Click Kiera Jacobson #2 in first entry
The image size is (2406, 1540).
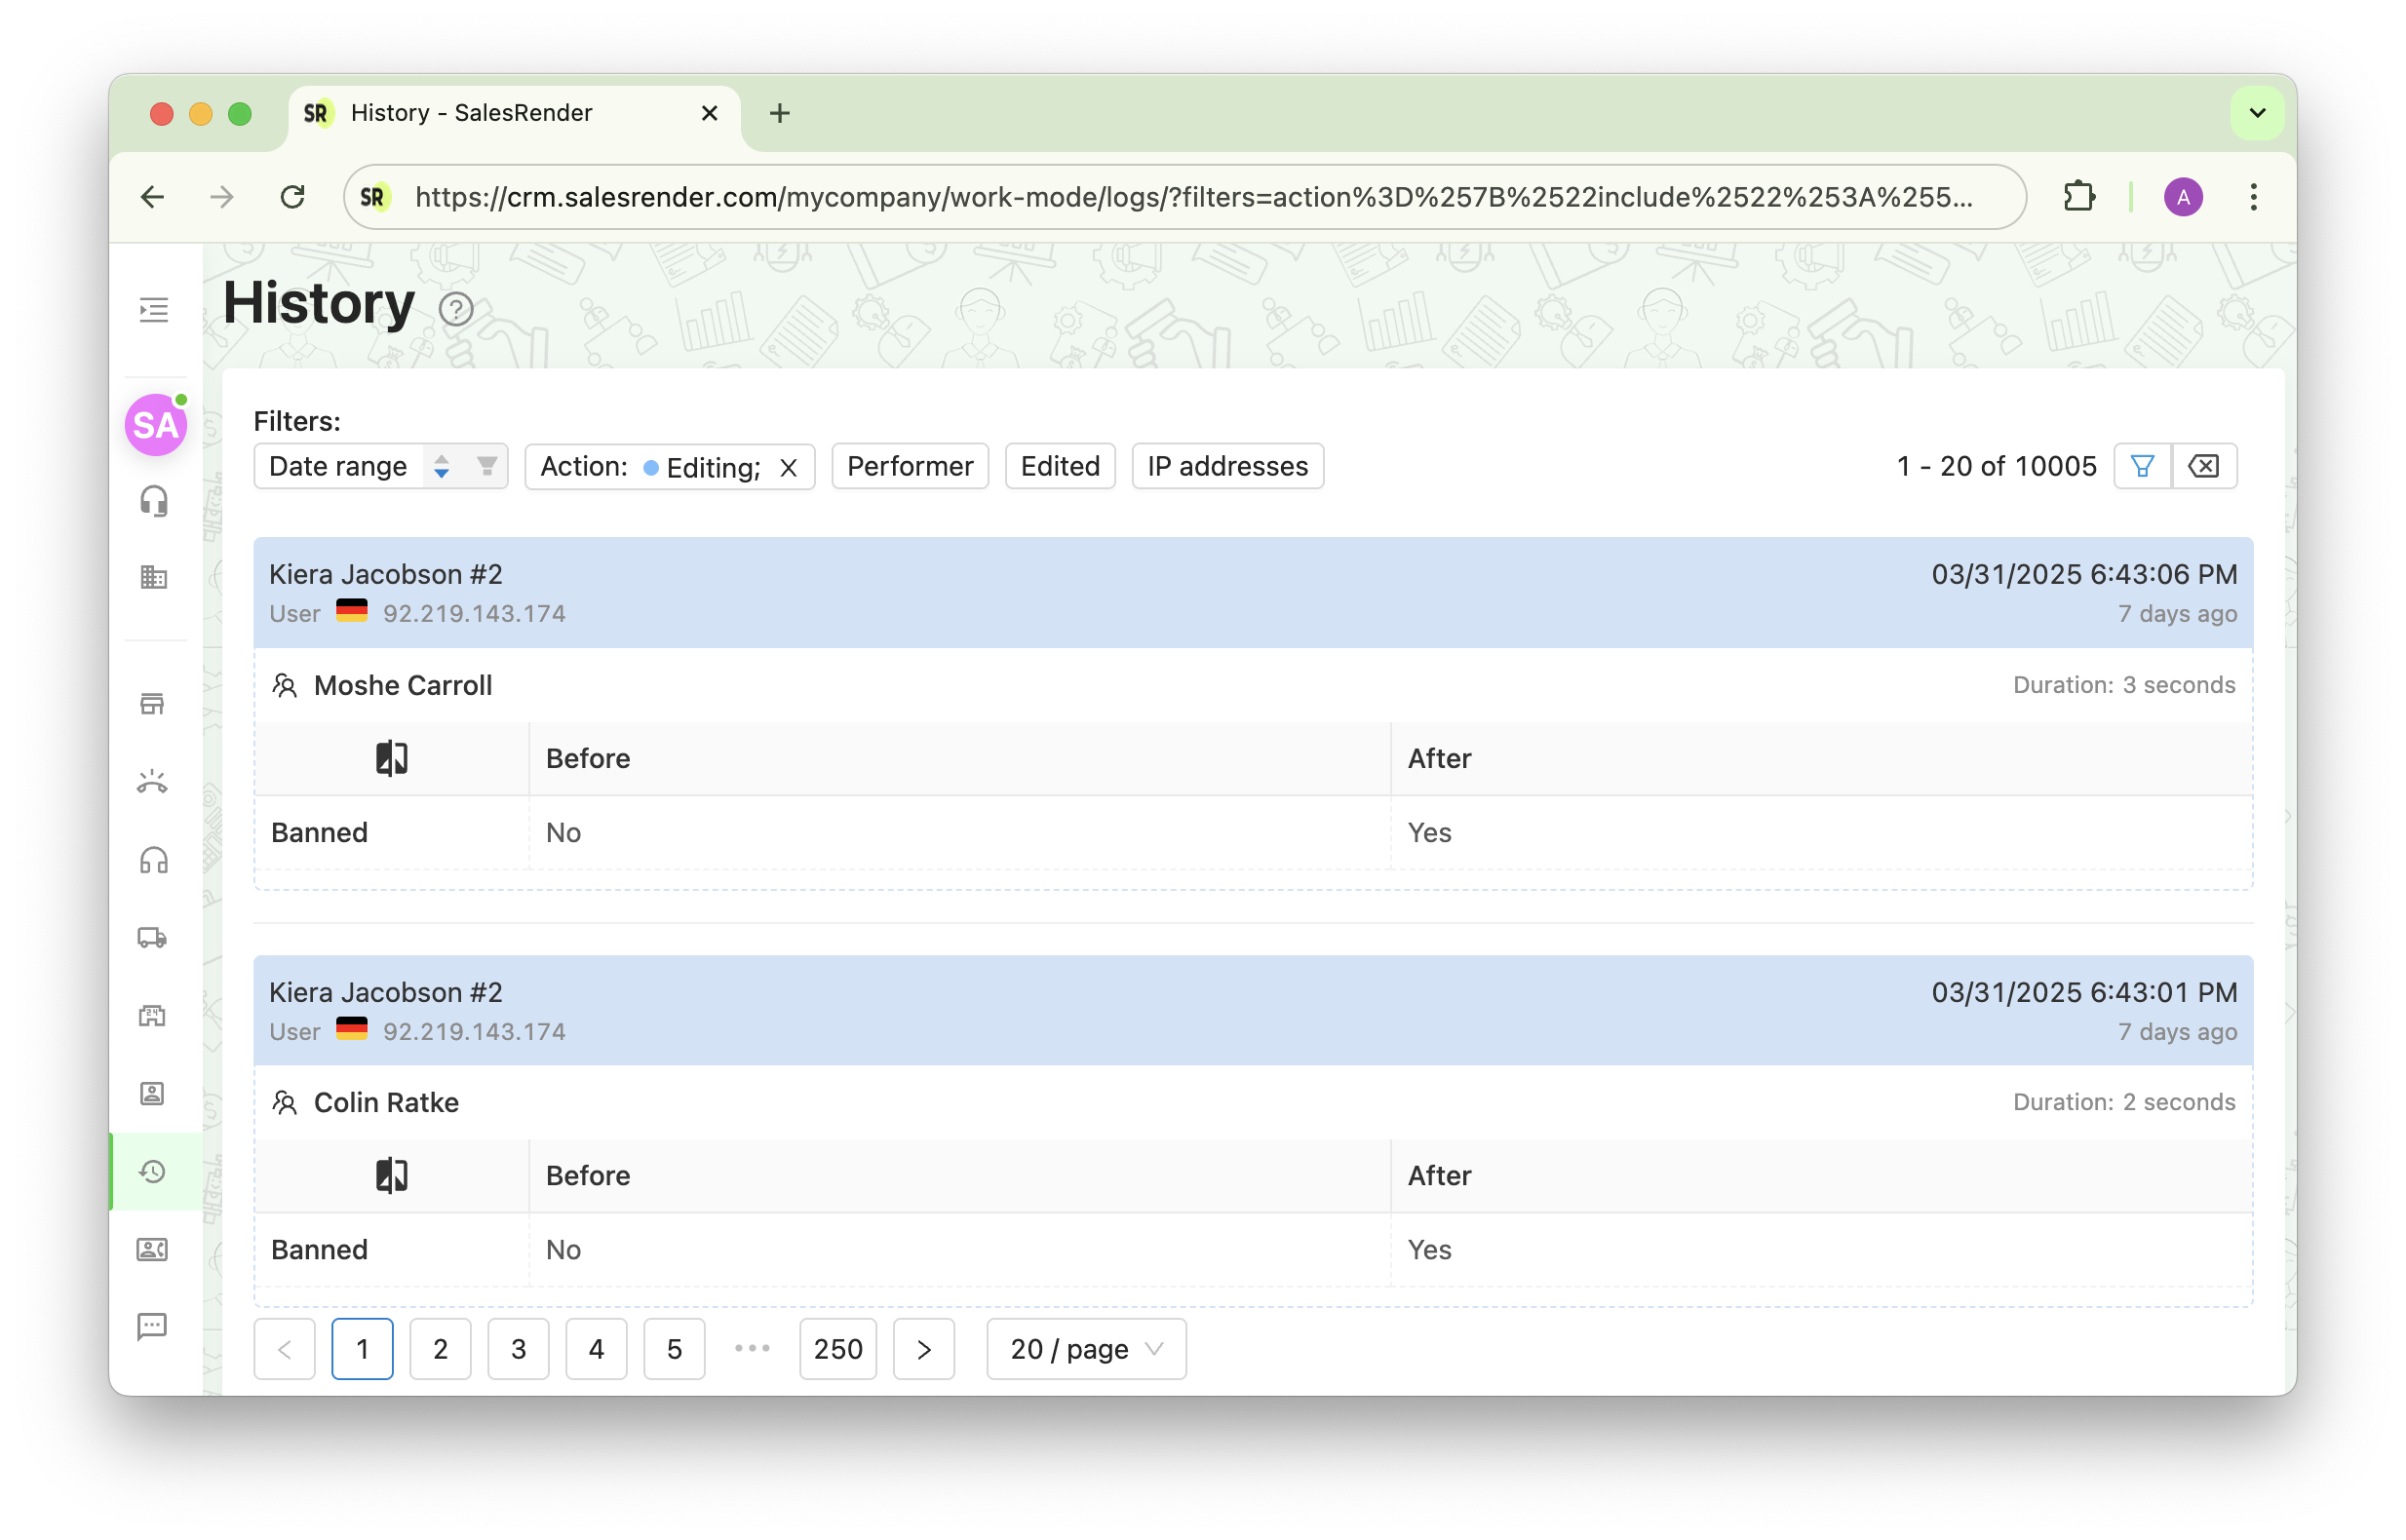(385, 574)
